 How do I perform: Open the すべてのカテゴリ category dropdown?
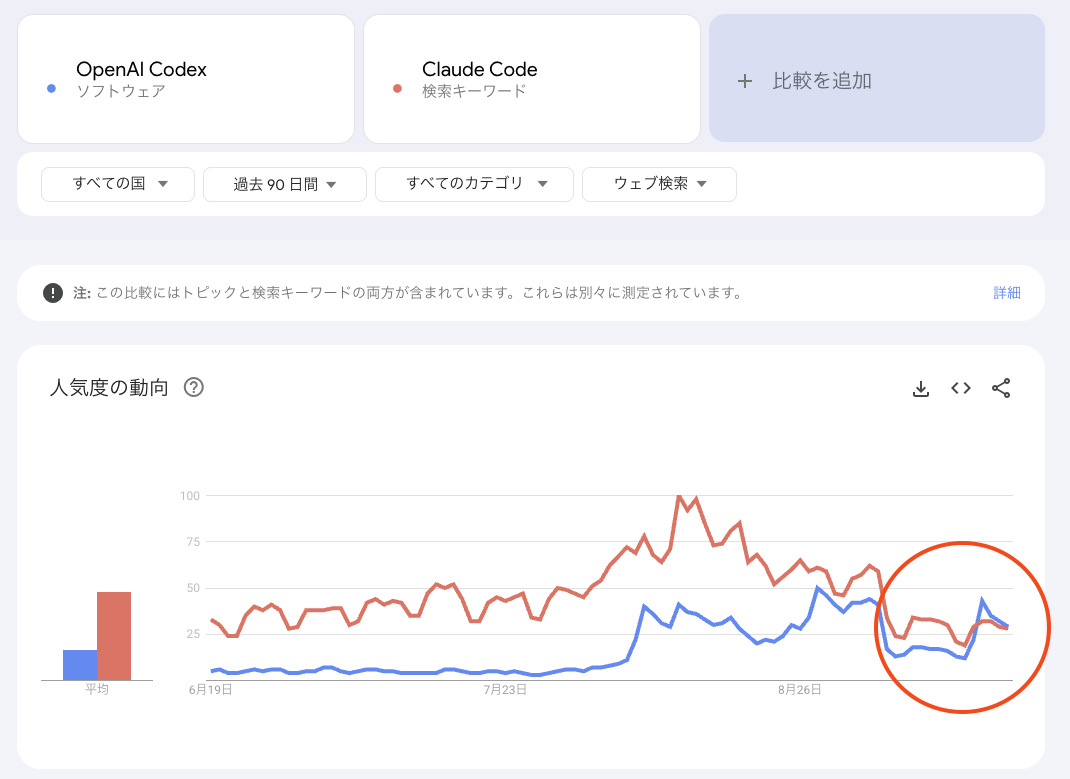[x=473, y=184]
